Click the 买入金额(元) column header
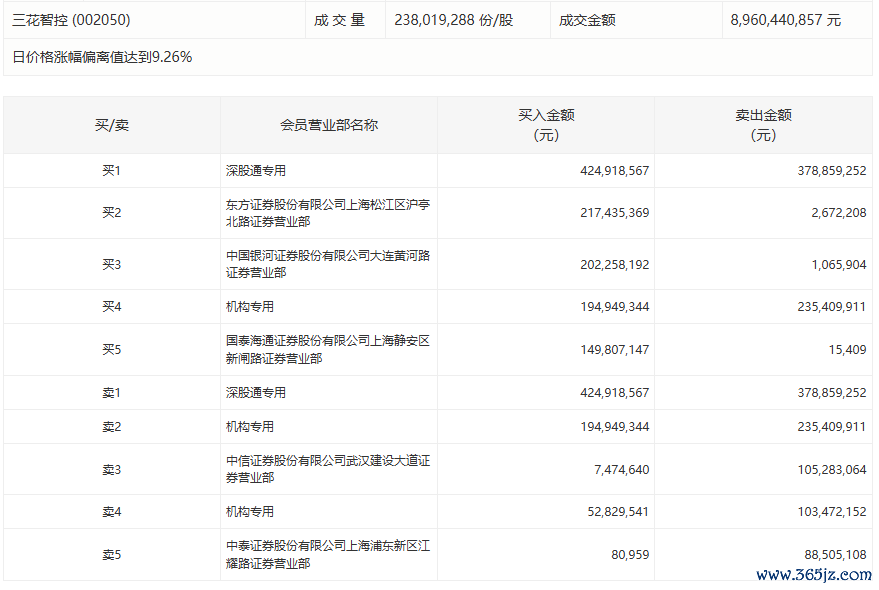The width and height of the screenshot is (879, 590). [546, 125]
